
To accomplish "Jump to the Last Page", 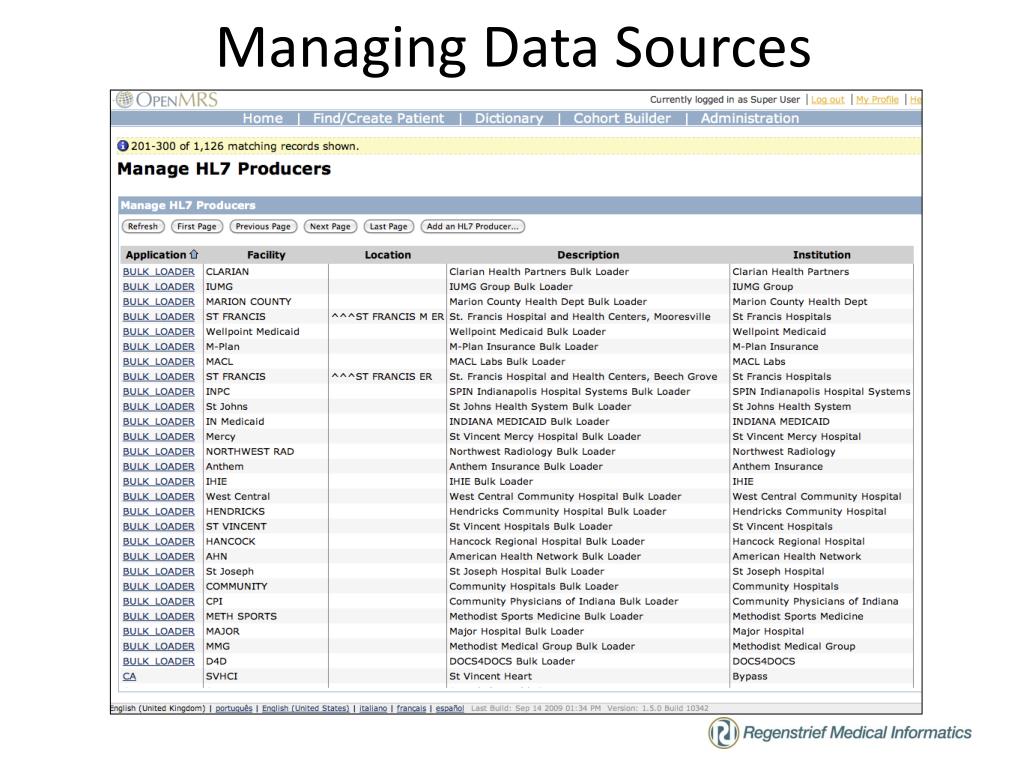I will click(387, 227).
